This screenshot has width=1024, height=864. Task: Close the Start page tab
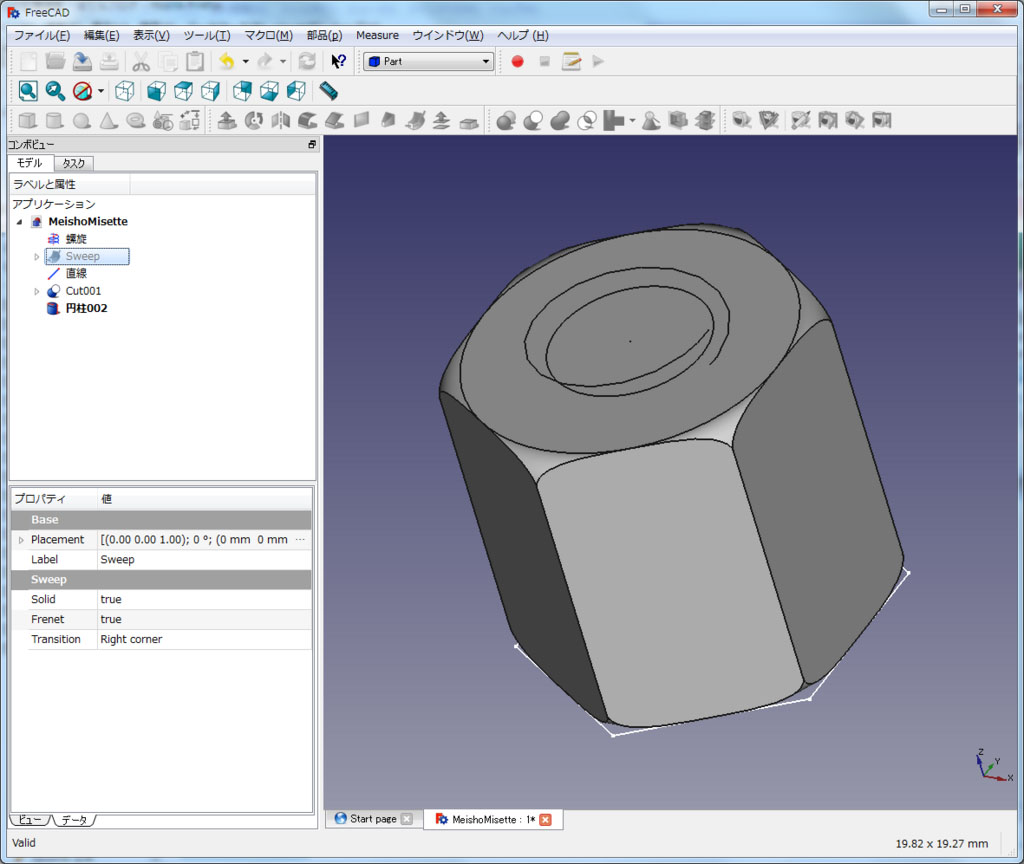[x=407, y=819]
